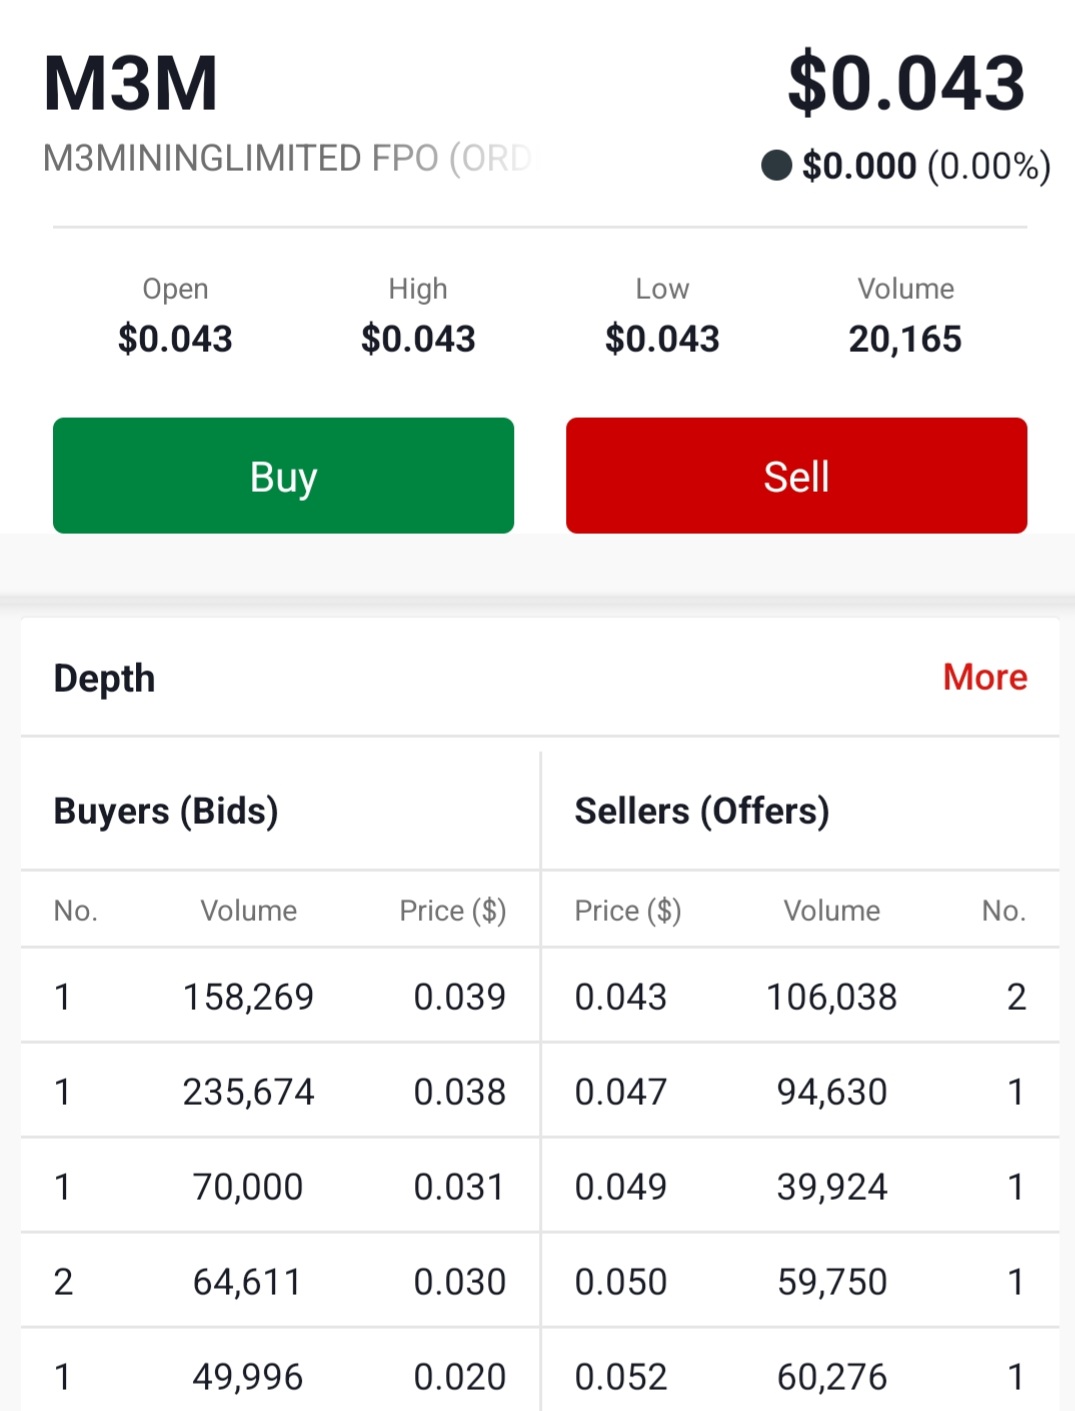
Task: Select bid price 0.038
Action: point(460,1092)
